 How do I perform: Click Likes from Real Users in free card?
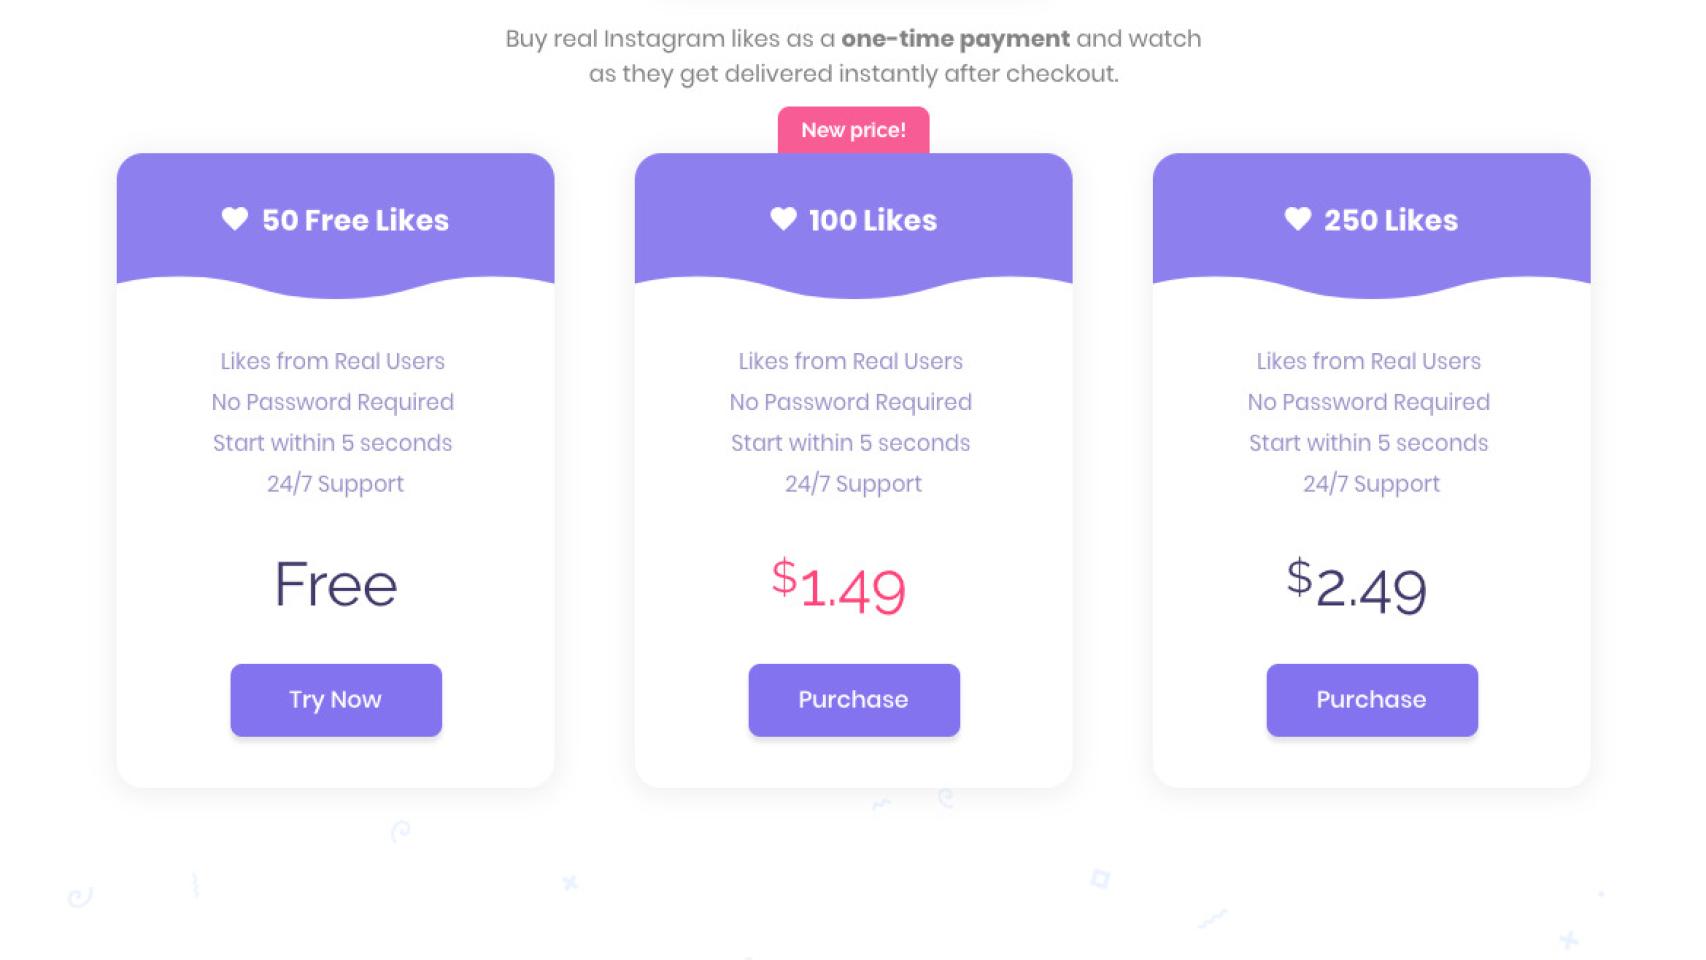tap(333, 361)
